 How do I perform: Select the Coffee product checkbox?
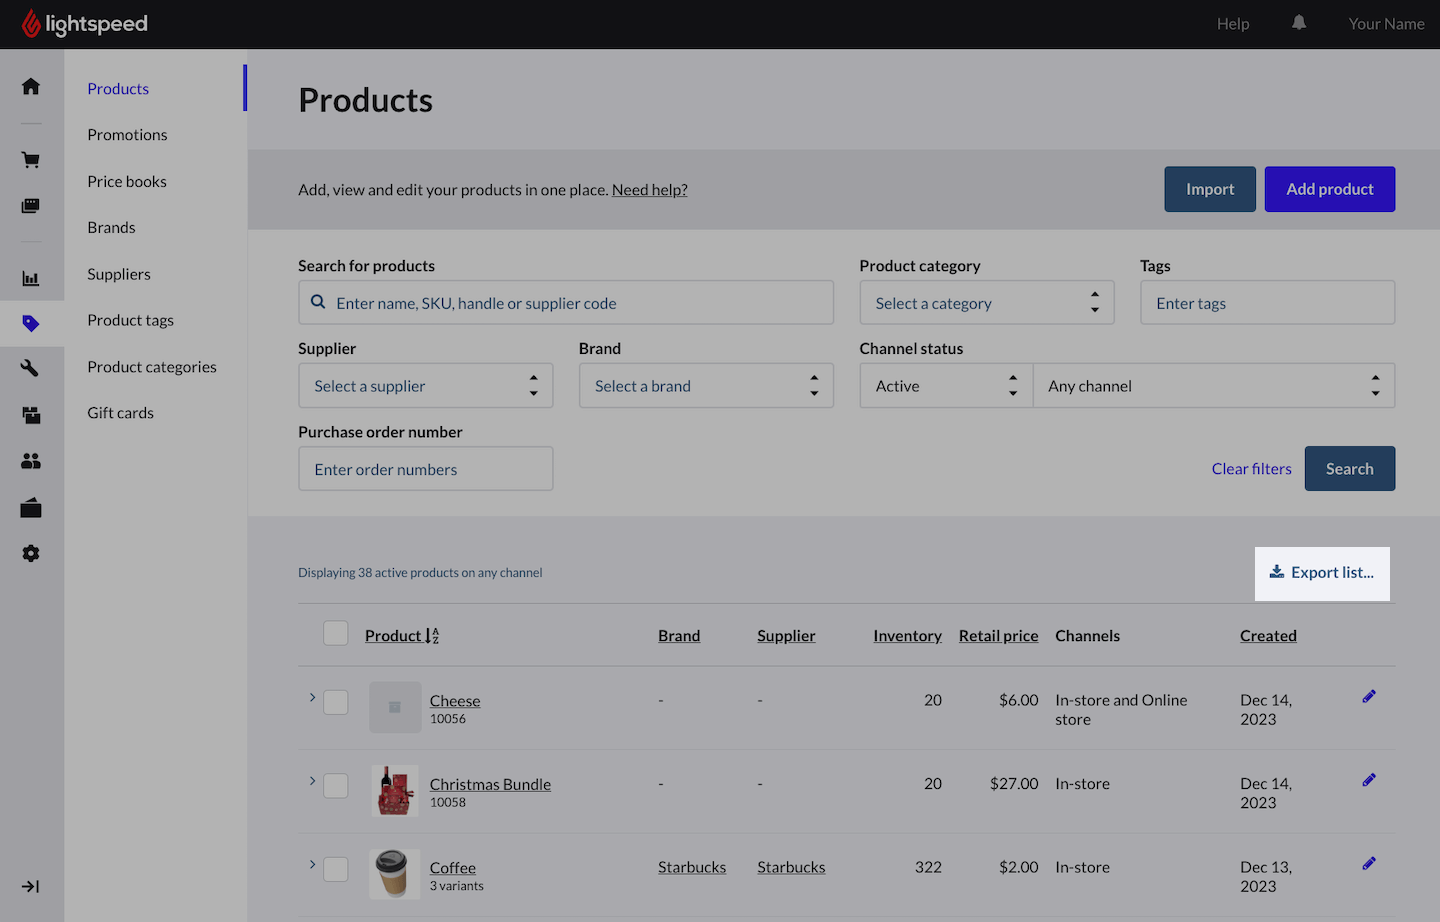pyautogui.click(x=336, y=869)
